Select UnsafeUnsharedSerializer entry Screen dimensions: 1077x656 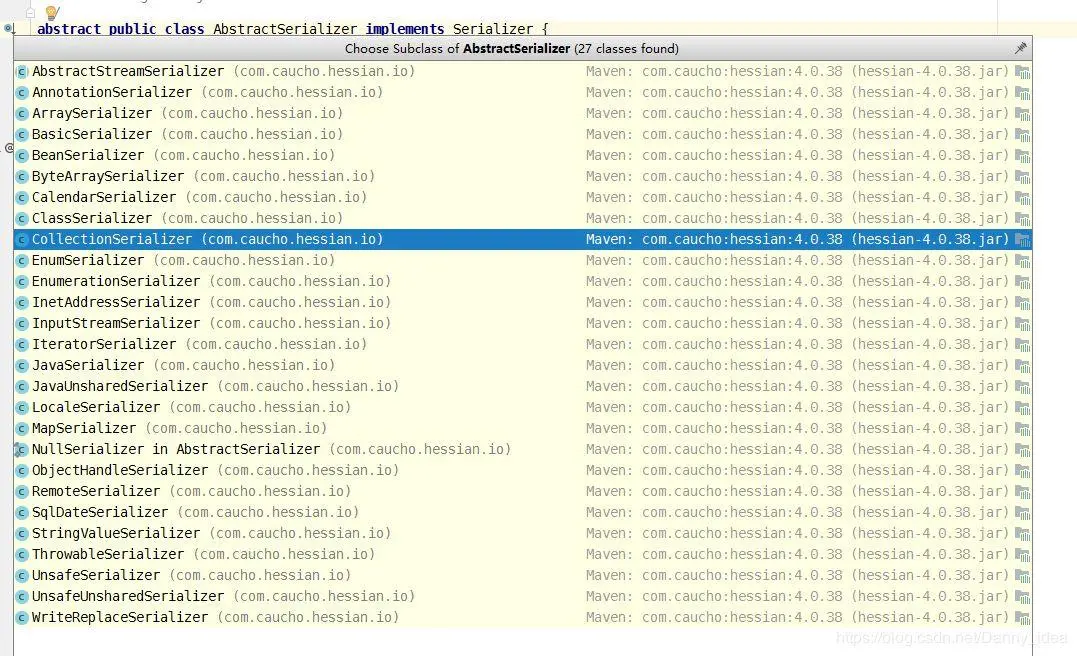point(523,596)
